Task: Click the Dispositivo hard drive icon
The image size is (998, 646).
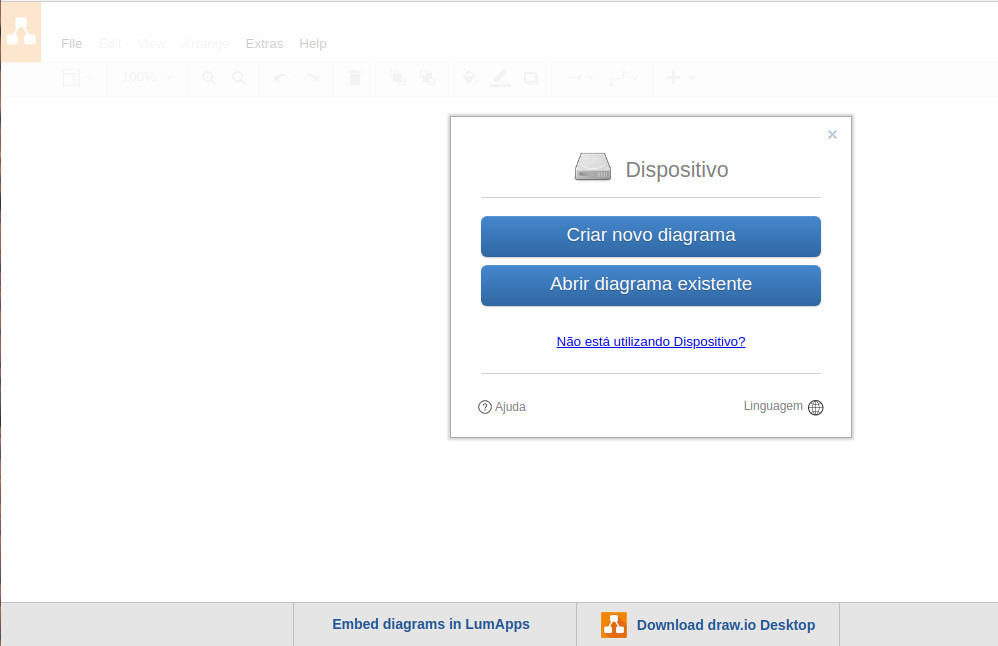Action: (x=593, y=167)
